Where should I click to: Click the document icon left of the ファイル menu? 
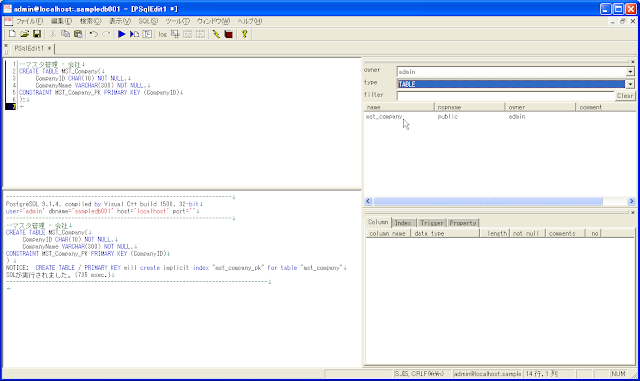[x=8, y=21]
